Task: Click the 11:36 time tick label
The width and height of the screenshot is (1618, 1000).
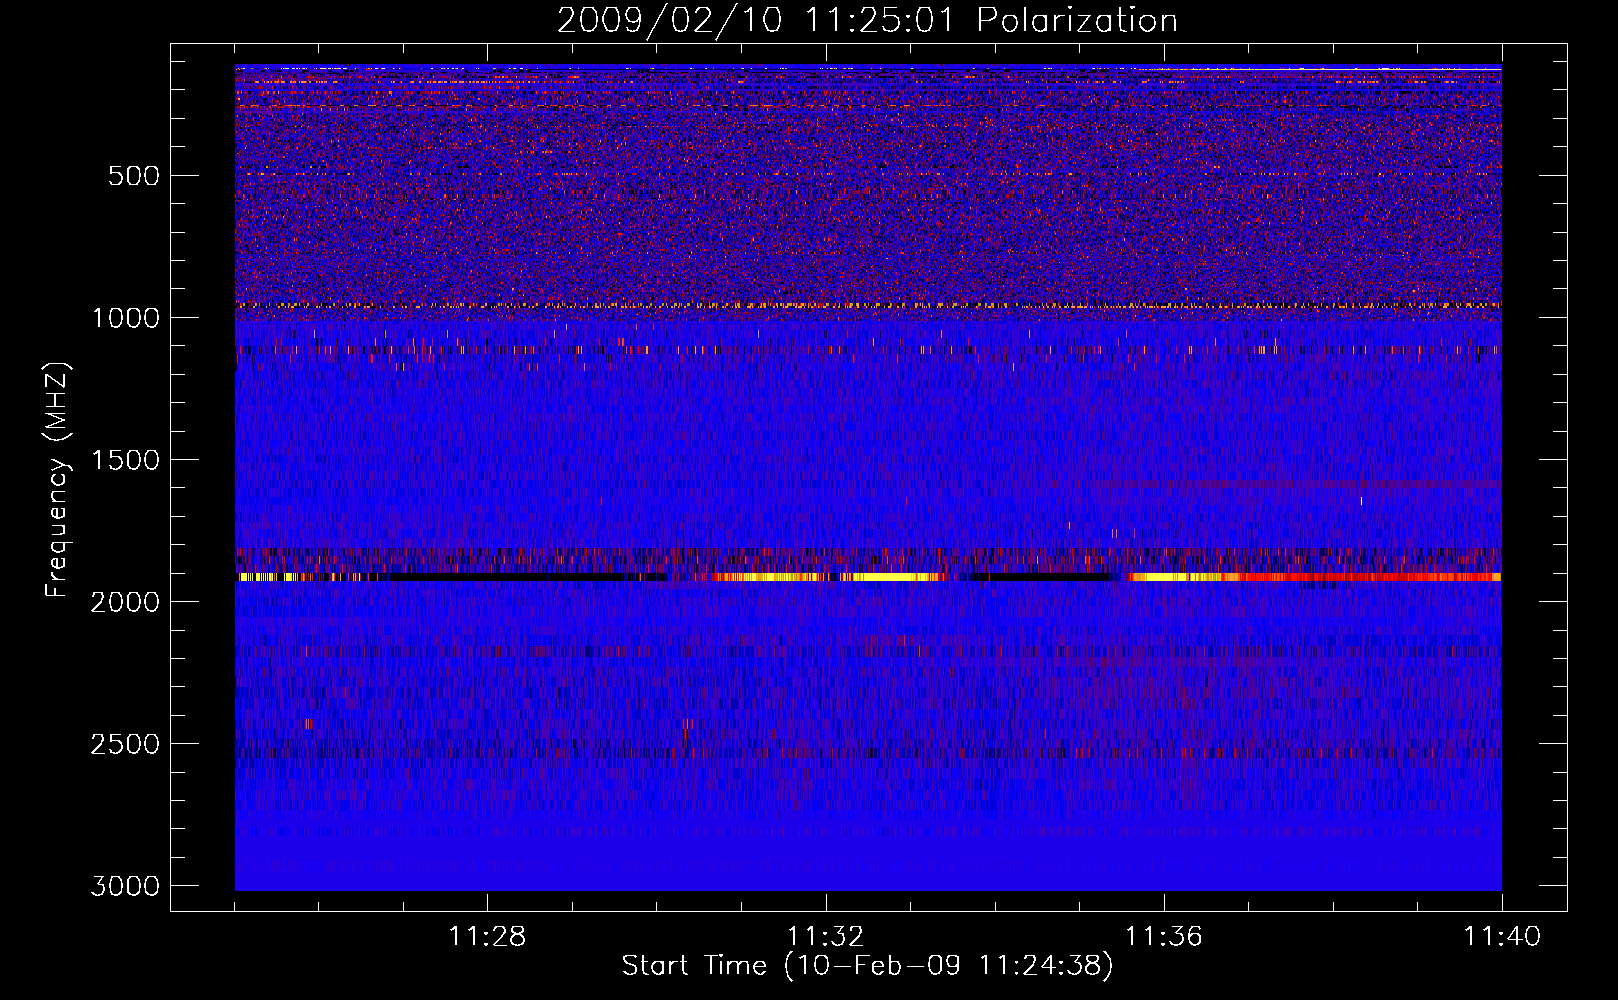Action: (1163, 937)
